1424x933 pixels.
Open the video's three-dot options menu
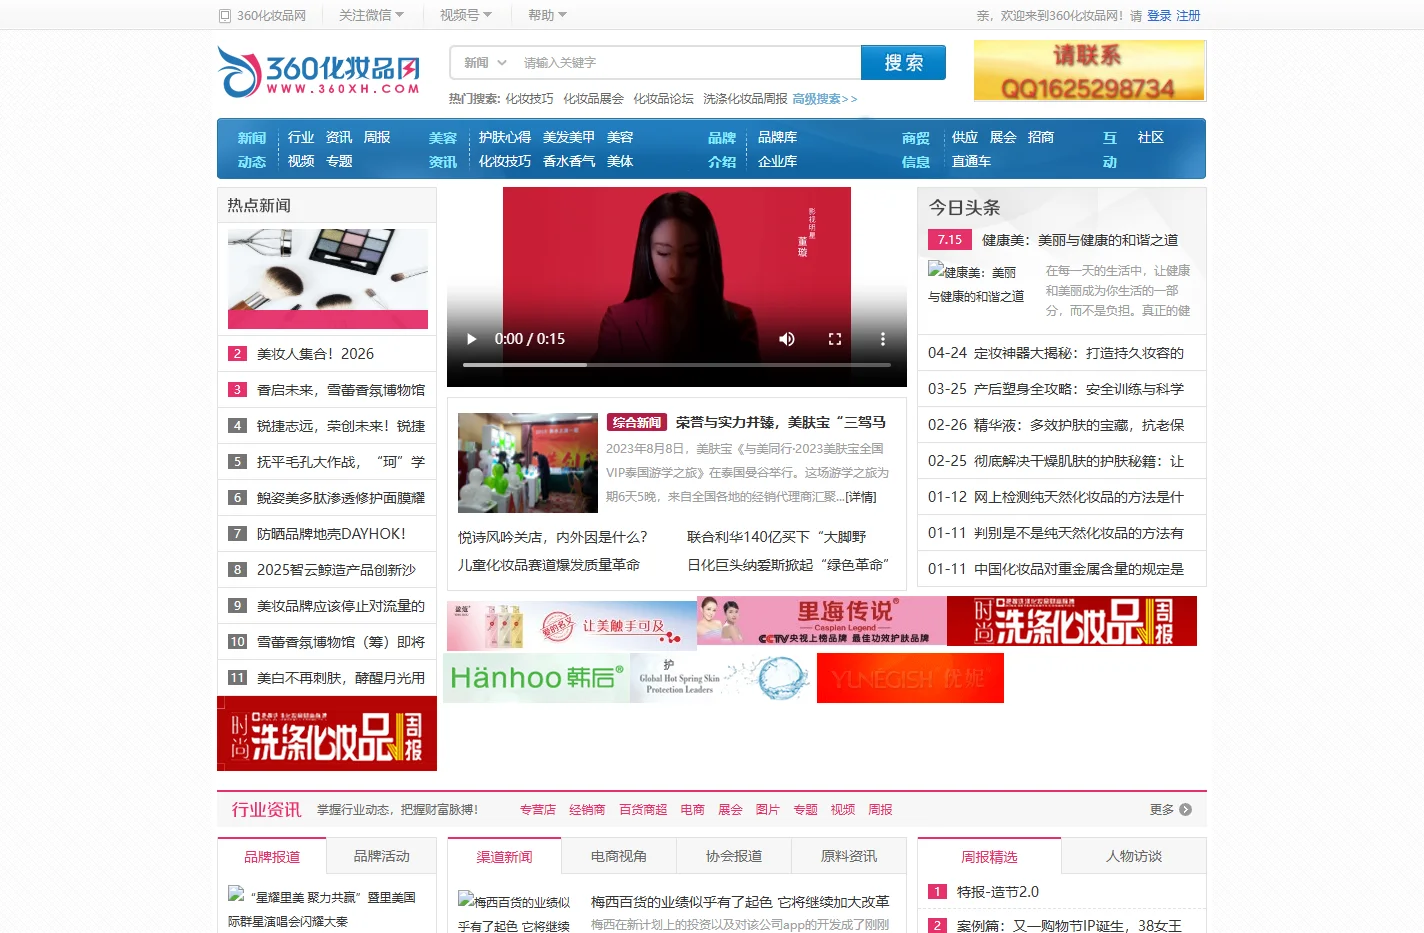pos(882,339)
